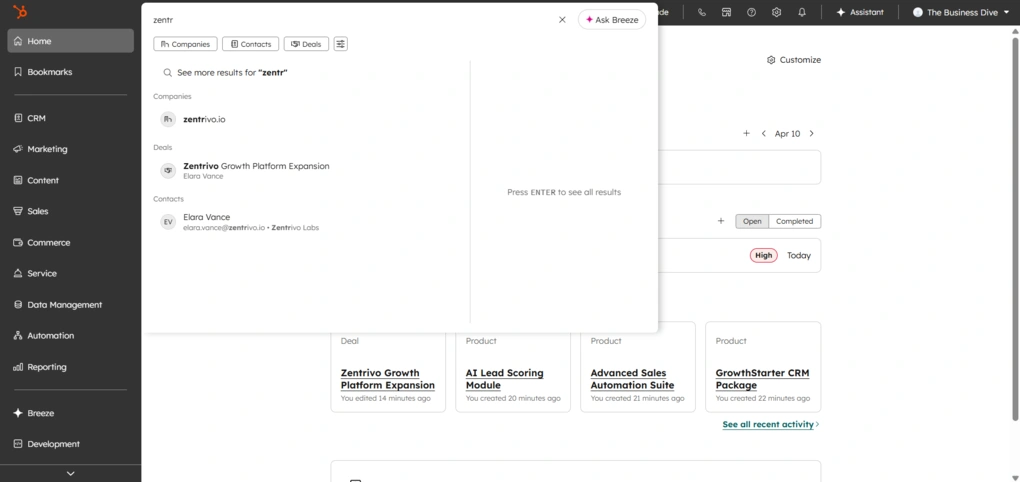
Task: Click See more results for zentr
Action: (x=225, y=73)
